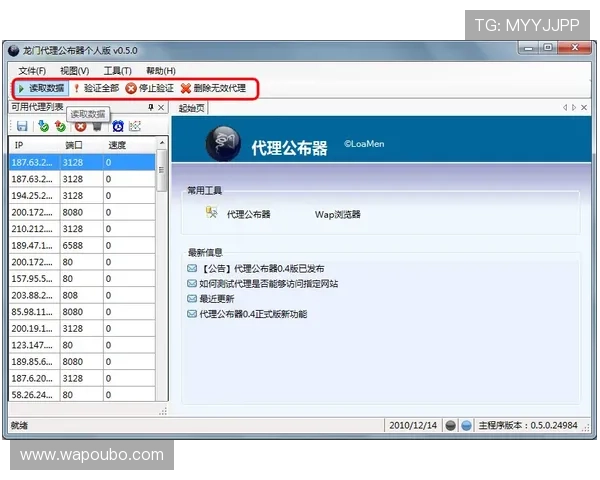Open the 工具(T) menu
The image size is (600, 480).
coord(117,71)
